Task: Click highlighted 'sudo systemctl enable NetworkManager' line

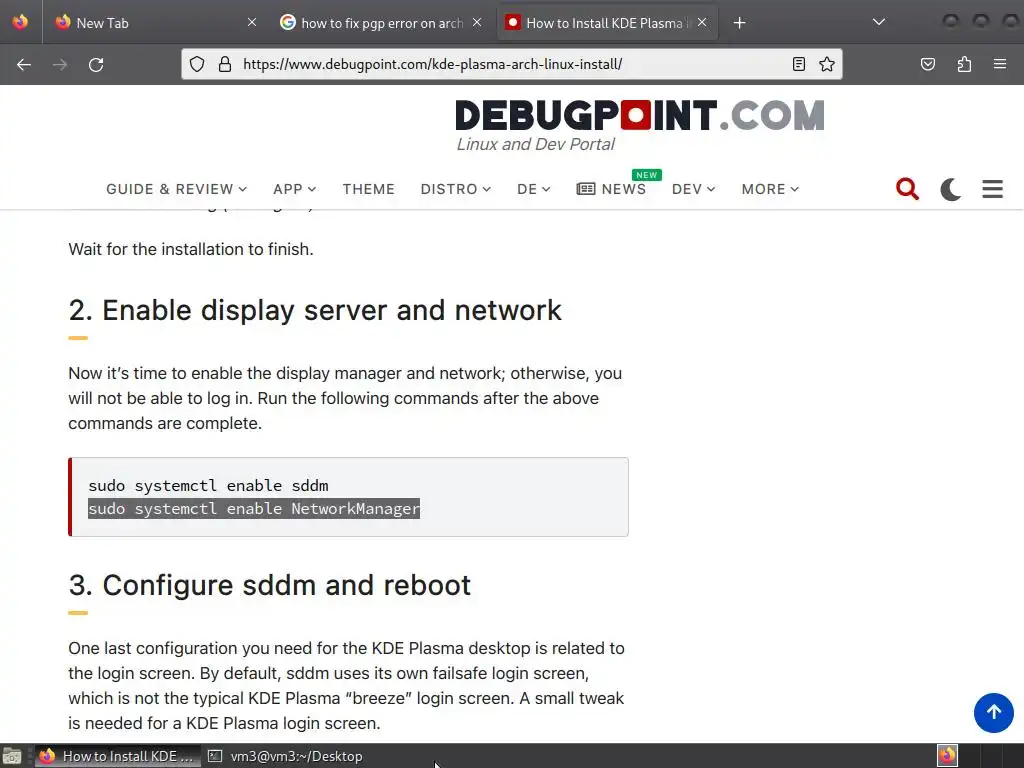Action: tap(254, 509)
